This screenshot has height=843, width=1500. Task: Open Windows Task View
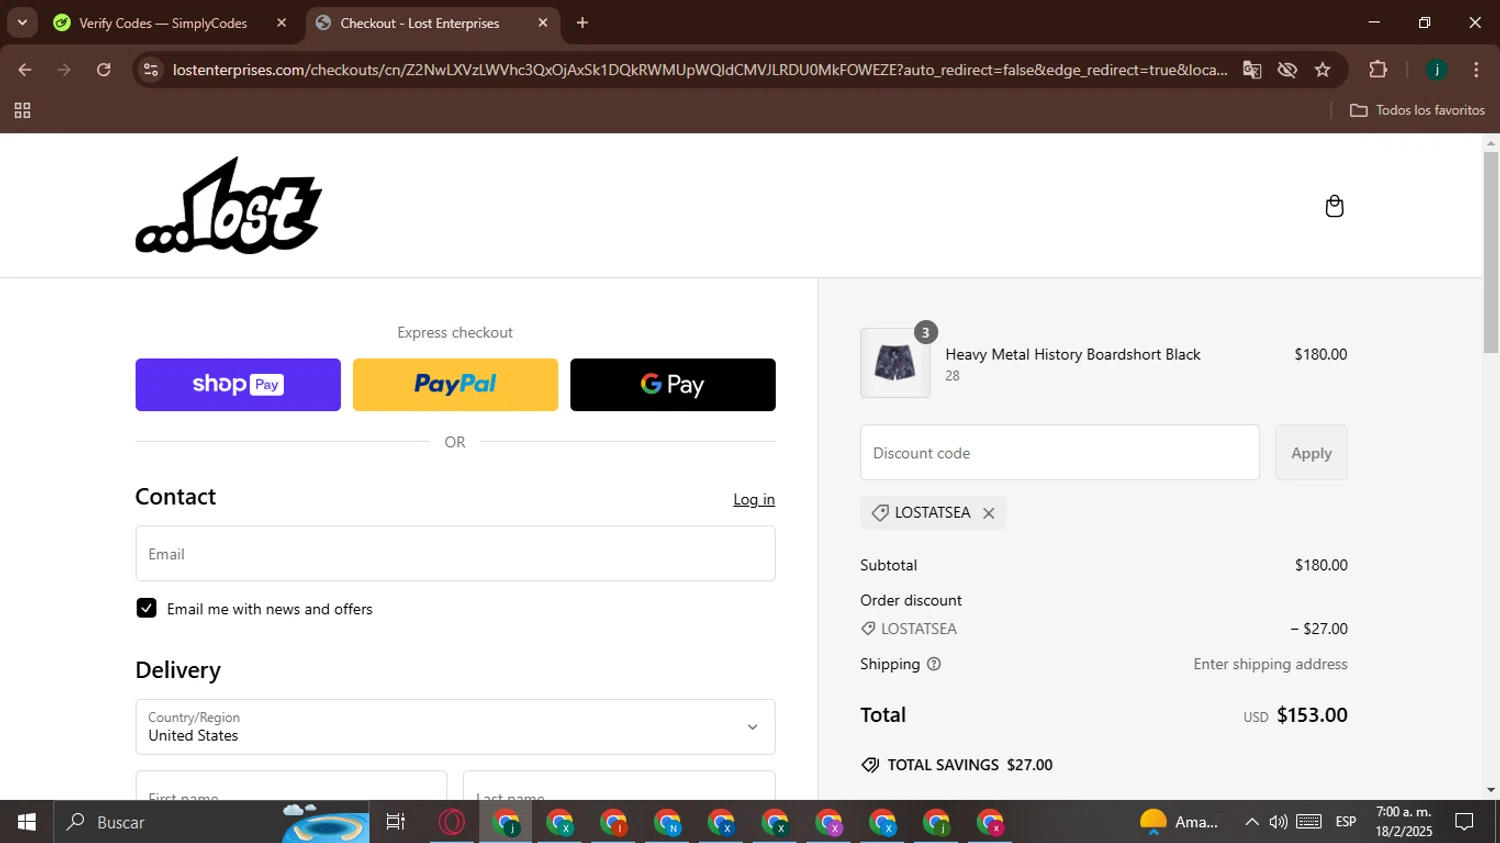(x=396, y=822)
